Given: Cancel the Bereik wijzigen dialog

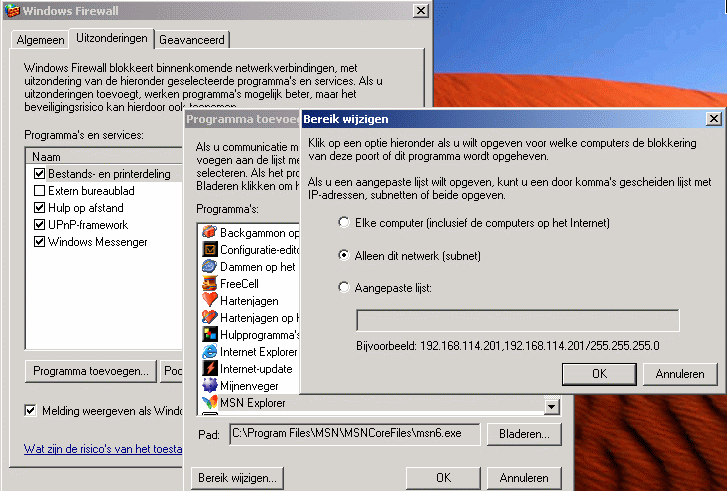Looking at the screenshot, I should (680, 374).
